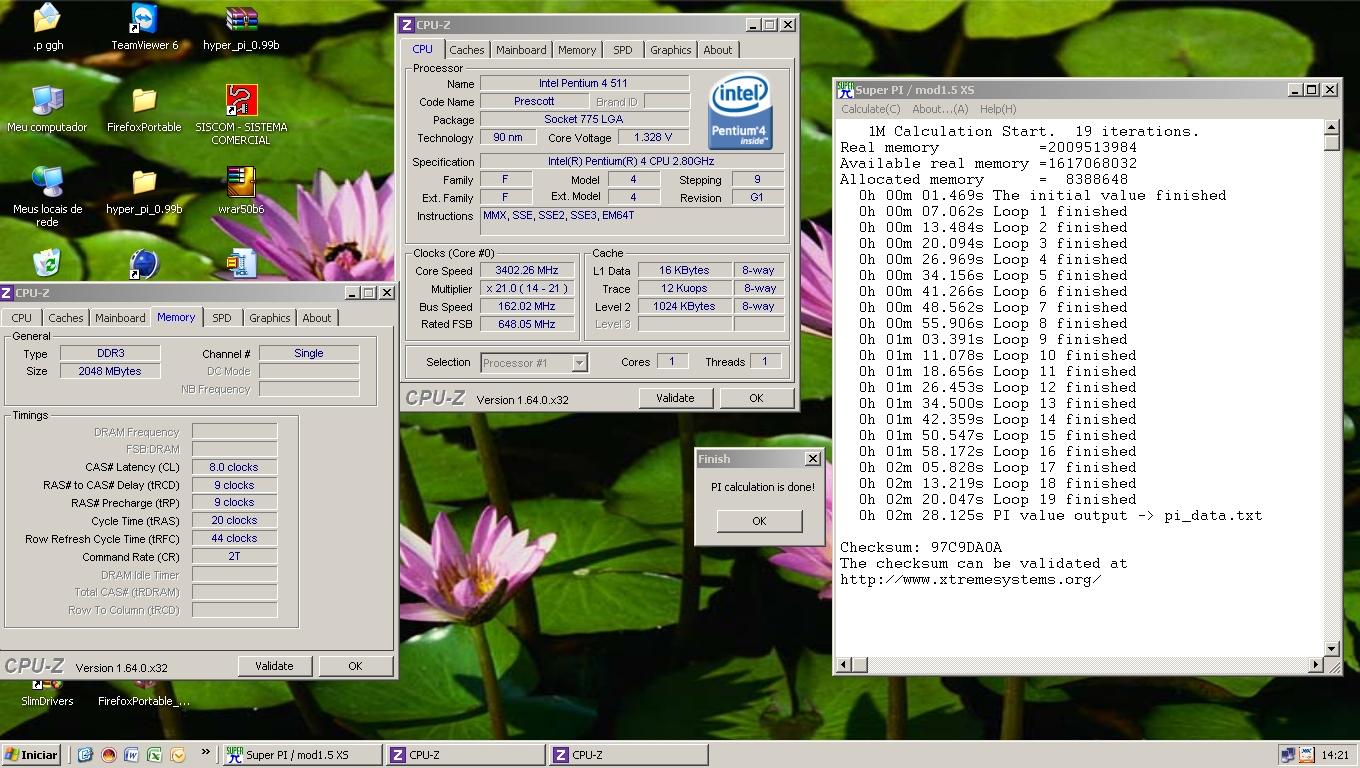
Task: Launch the orange clock quick launch icon
Action: 178,755
